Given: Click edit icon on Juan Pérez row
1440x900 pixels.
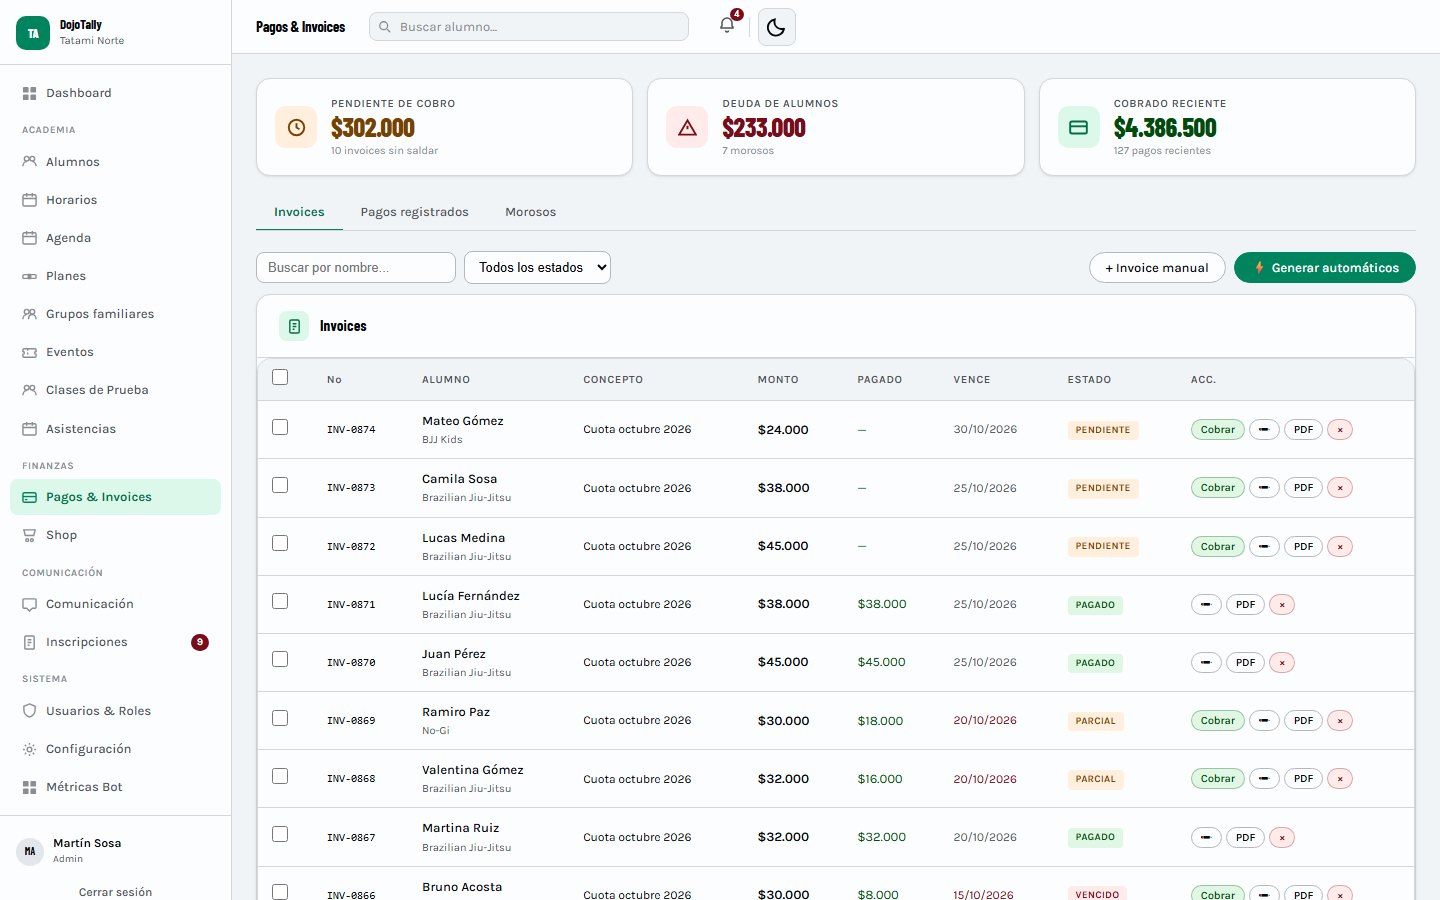Looking at the screenshot, I should 1206,662.
